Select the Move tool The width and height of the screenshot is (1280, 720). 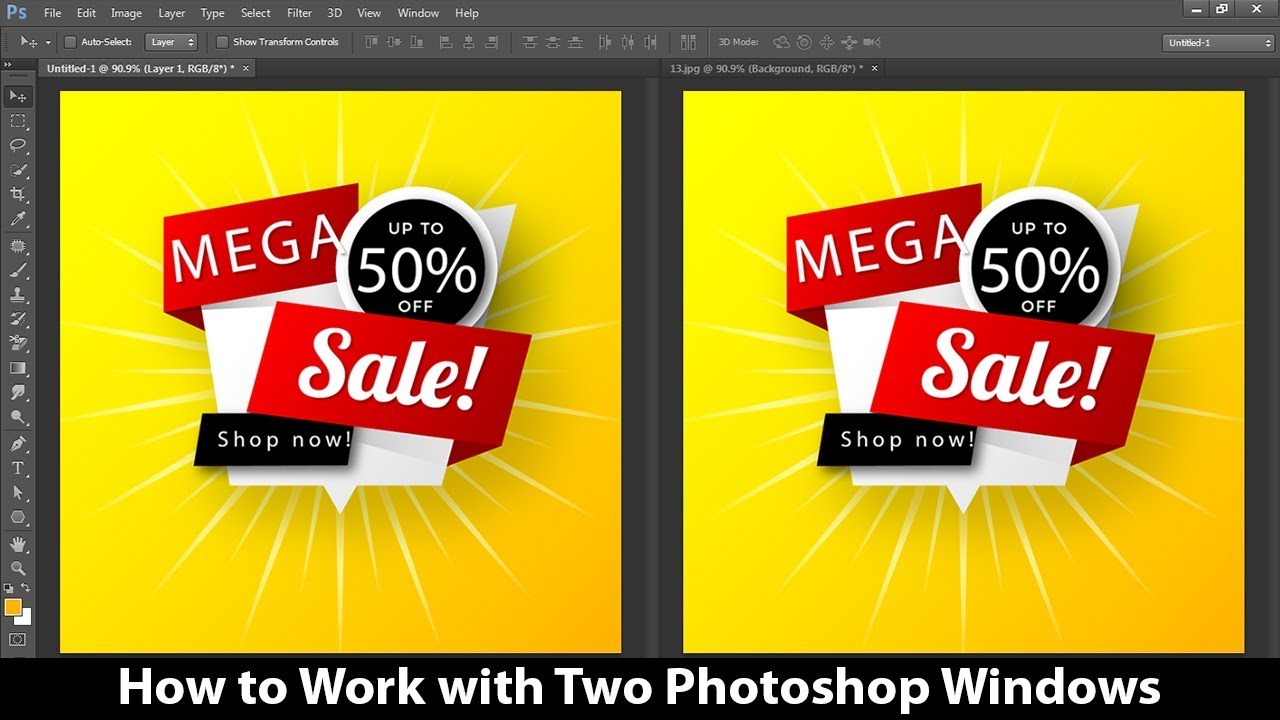point(18,96)
